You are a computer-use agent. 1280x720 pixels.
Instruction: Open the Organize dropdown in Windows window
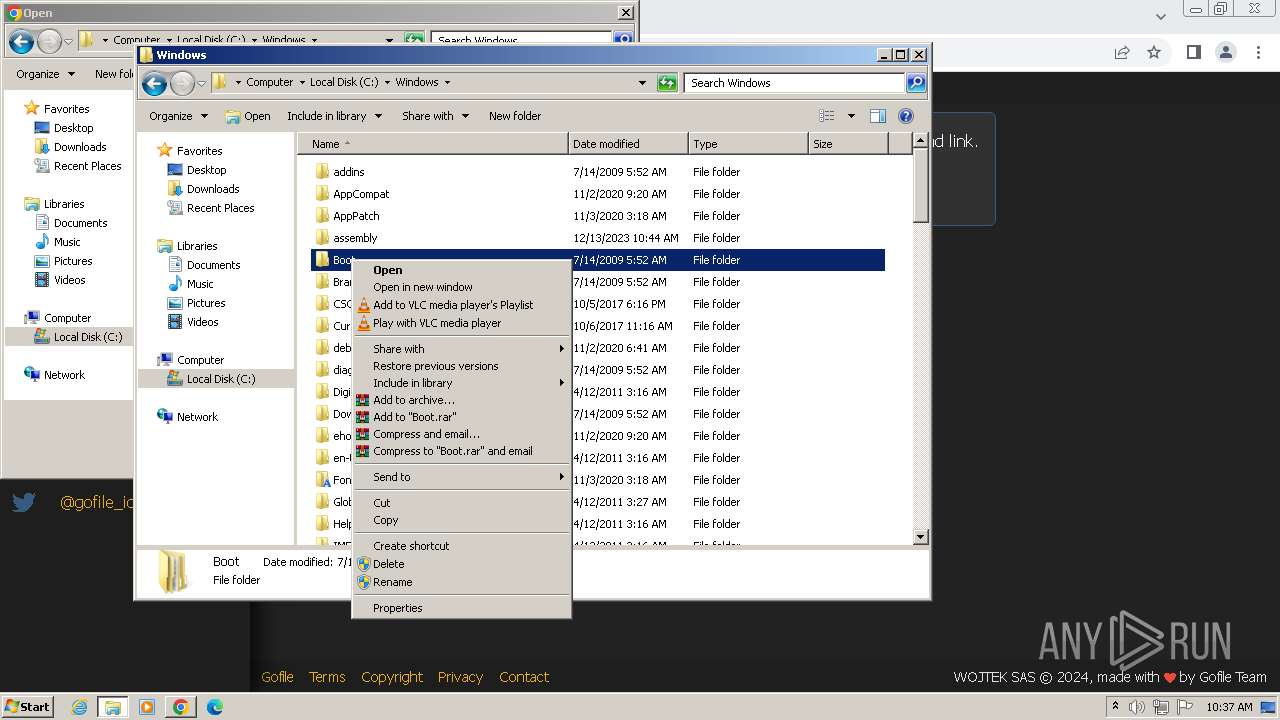178,116
